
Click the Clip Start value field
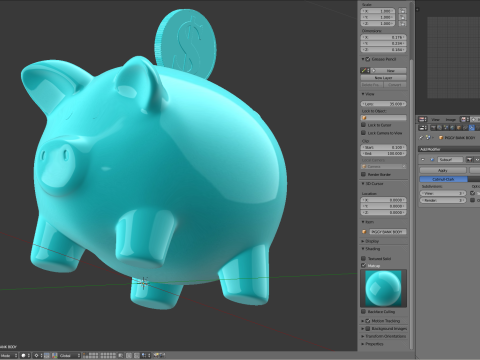click(x=383, y=147)
